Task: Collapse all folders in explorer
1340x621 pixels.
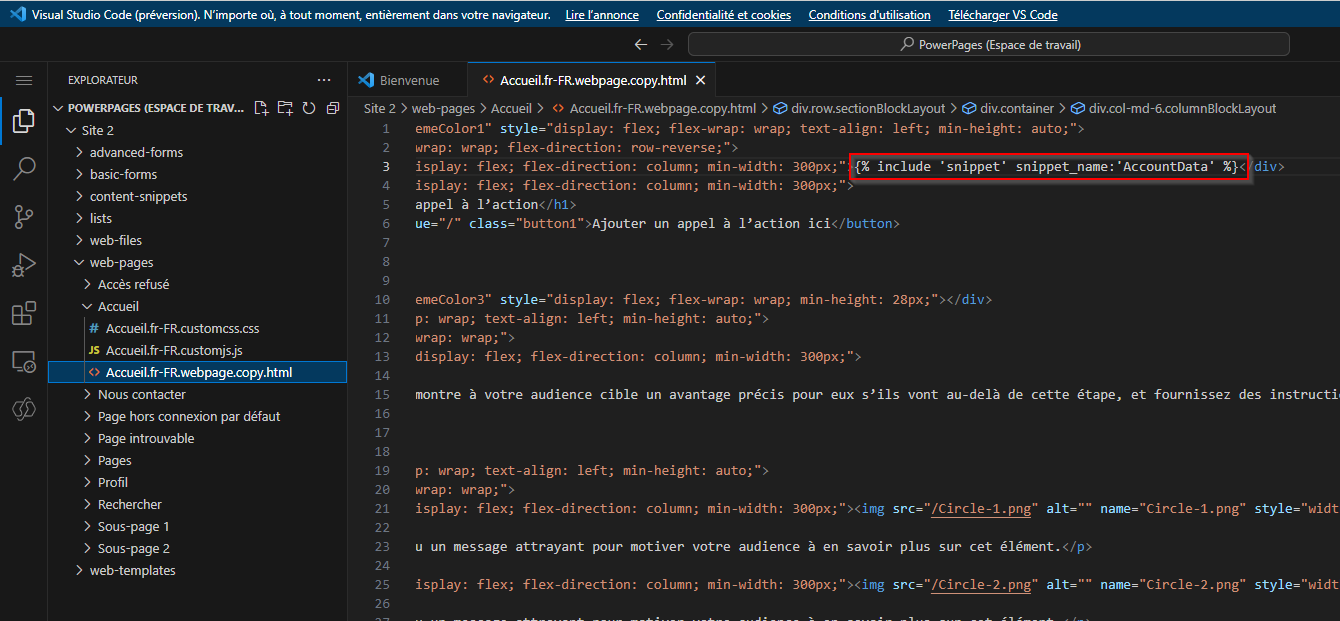Action: 333,108
